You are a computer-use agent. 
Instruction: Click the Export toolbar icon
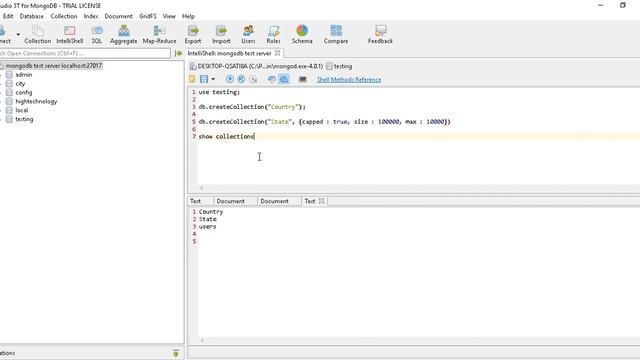click(x=193, y=34)
